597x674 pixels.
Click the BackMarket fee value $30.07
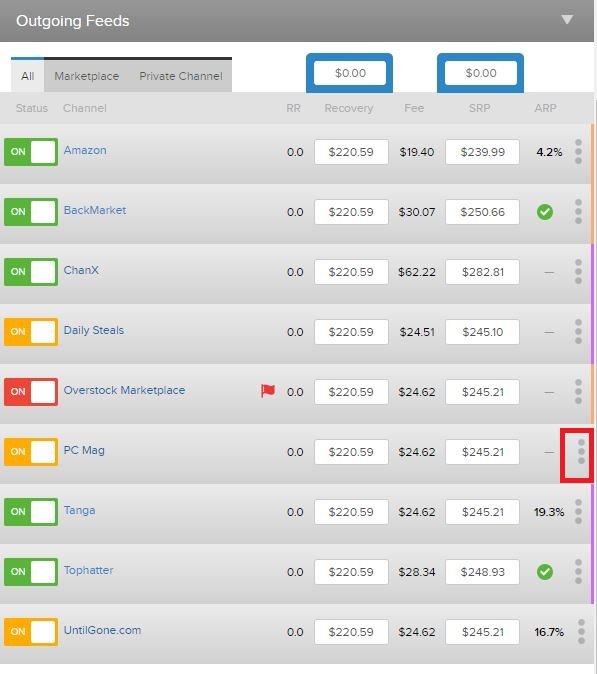[416, 212]
